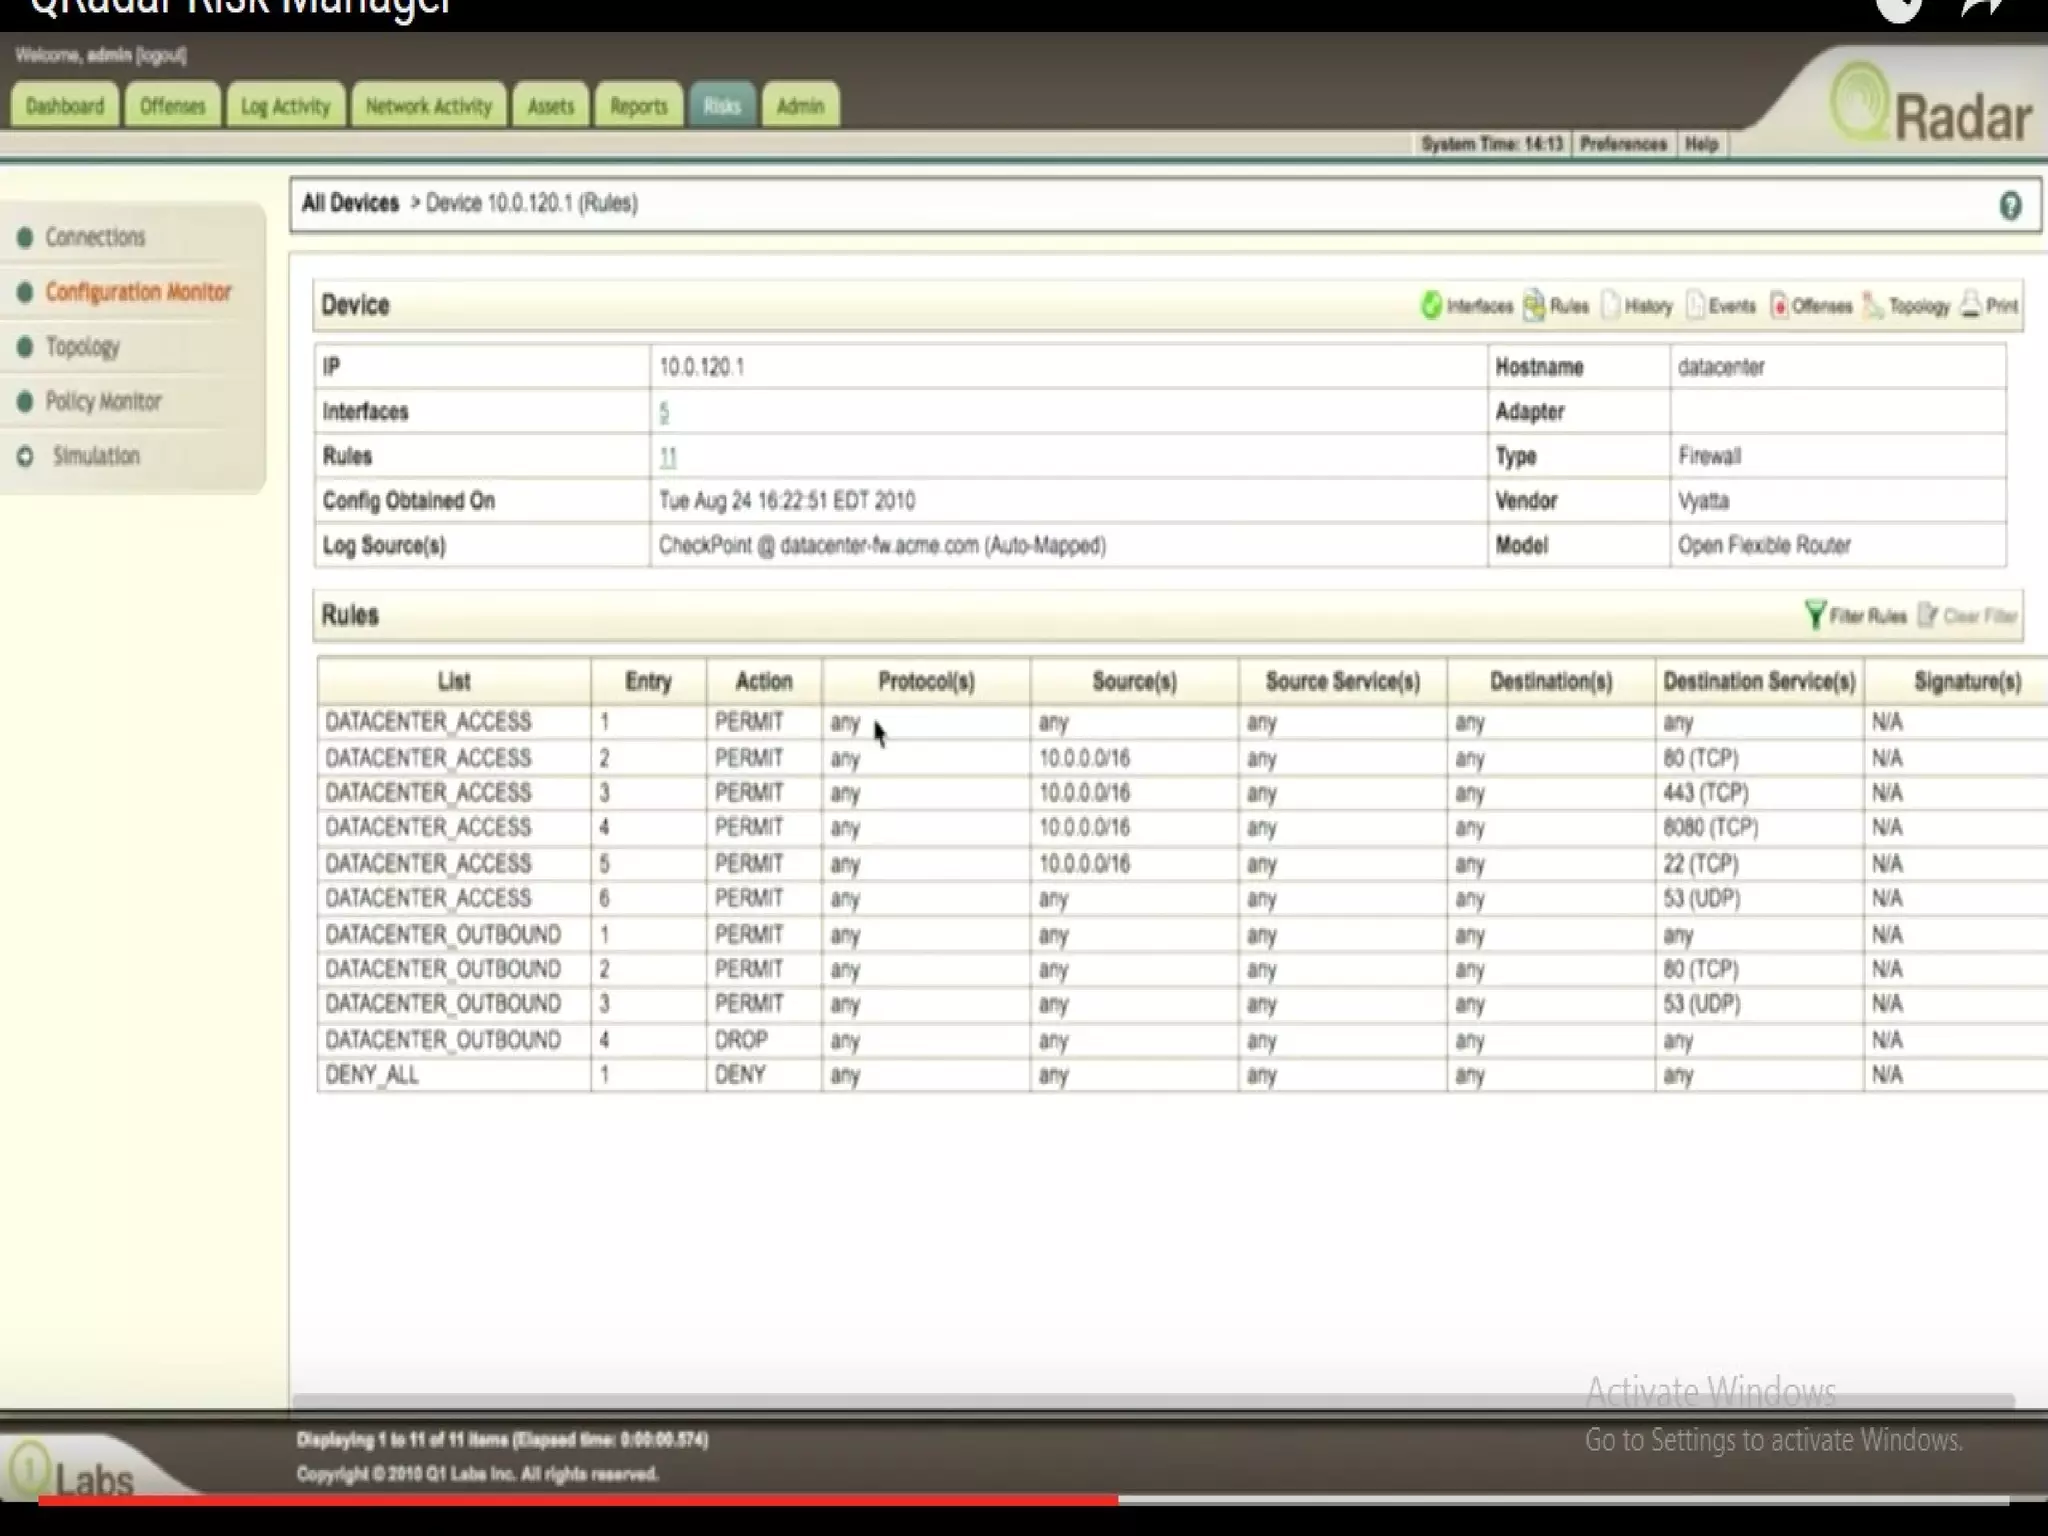Screen dimensions: 2048x1536
Task: Open Topology from the Device toolbar
Action: click(x=1906, y=306)
